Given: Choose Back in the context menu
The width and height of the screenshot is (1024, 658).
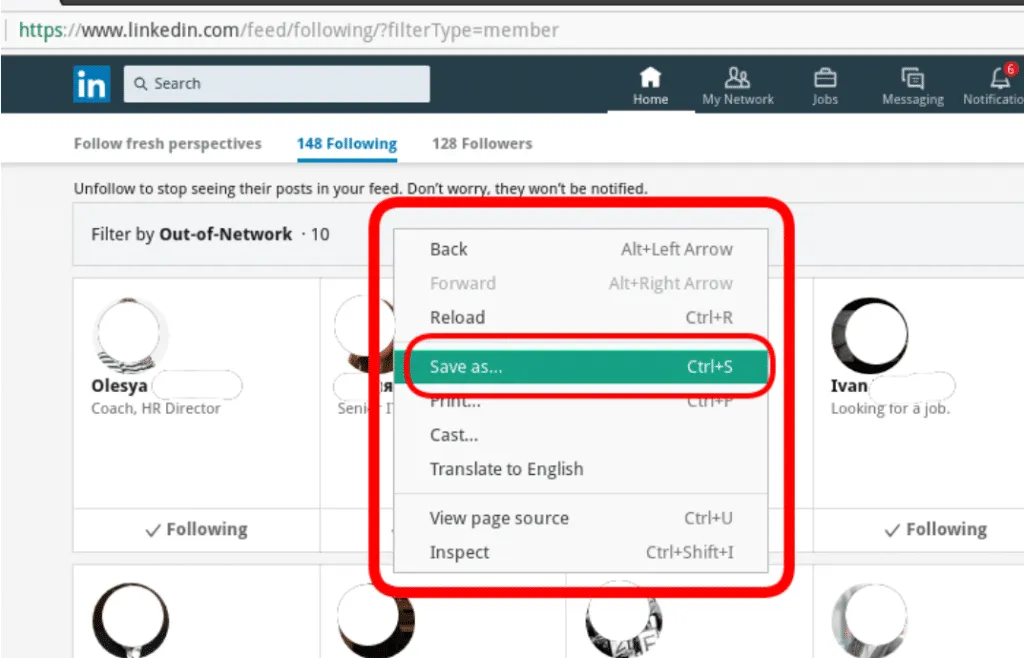Looking at the screenshot, I should click(581, 249).
